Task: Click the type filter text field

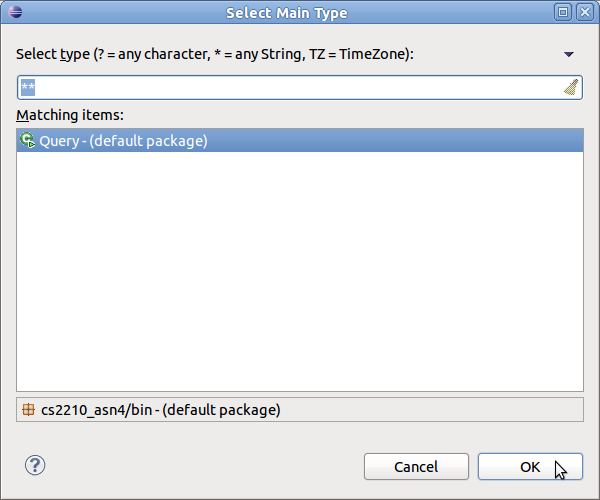Action: (x=290, y=87)
